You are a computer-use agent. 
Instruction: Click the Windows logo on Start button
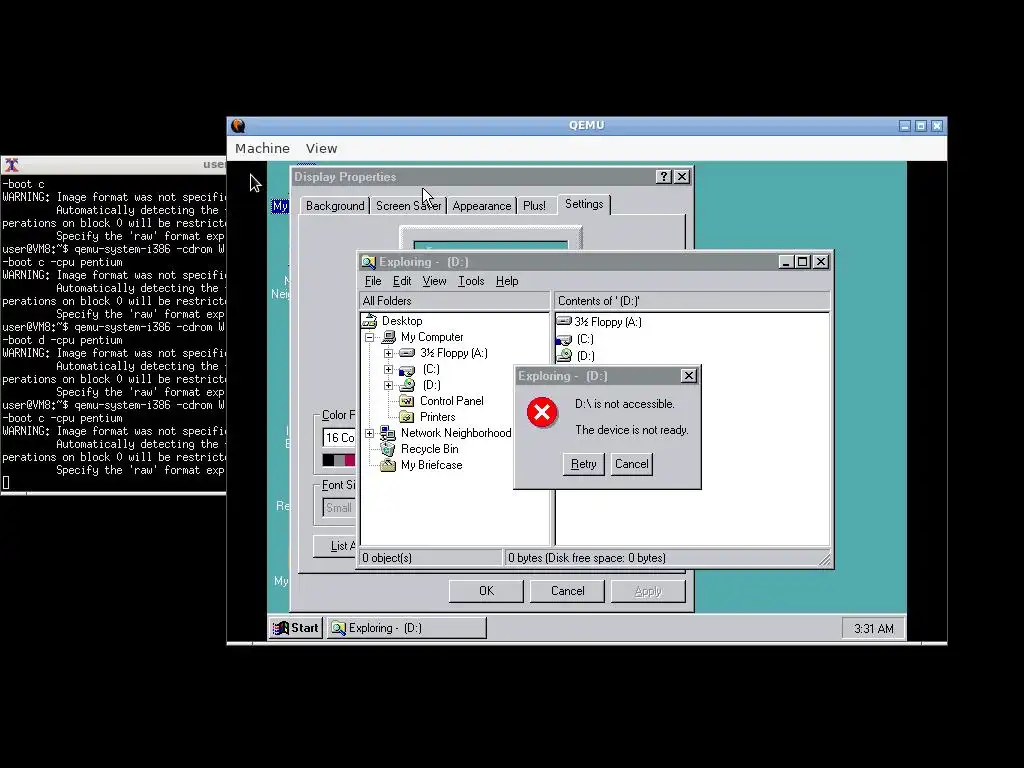tap(281, 628)
